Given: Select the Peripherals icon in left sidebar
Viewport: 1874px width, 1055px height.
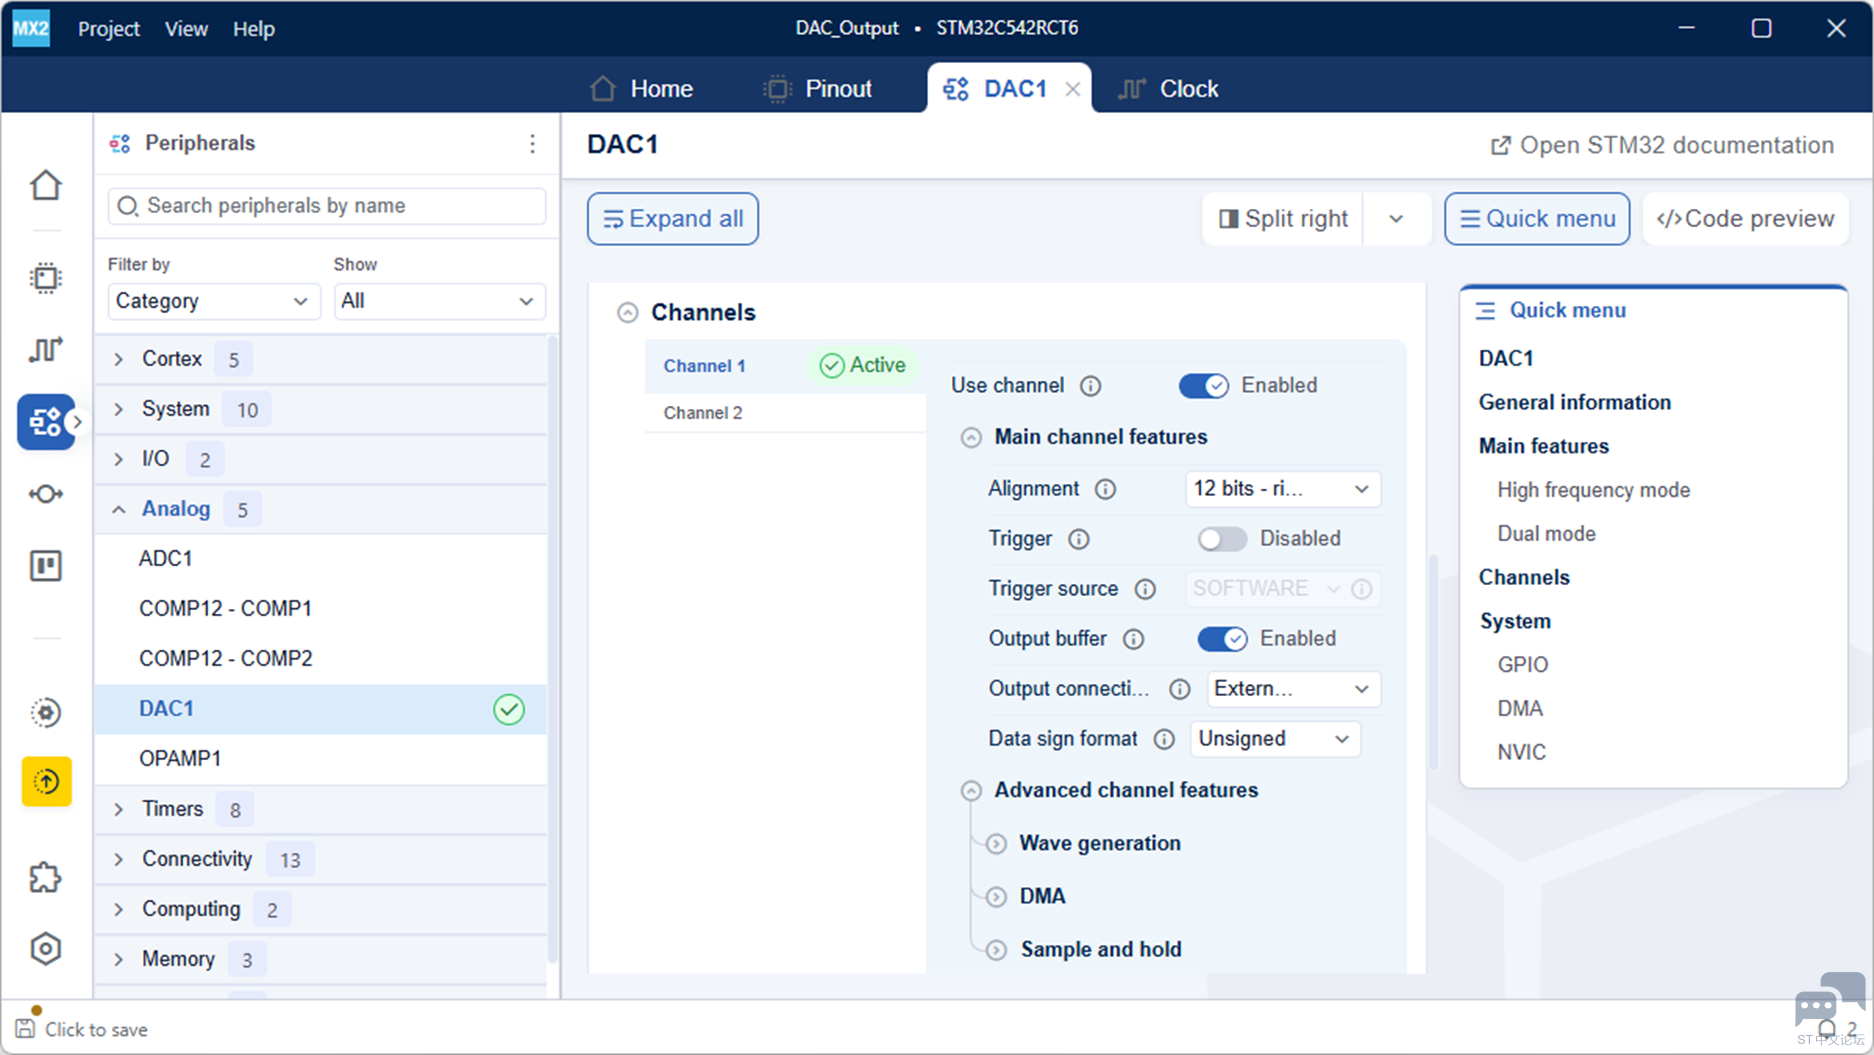Looking at the screenshot, I should coord(46,422).
